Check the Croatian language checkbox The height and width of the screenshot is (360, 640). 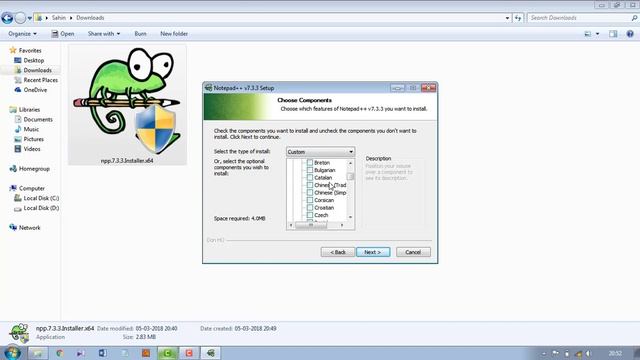pos(310,207)
